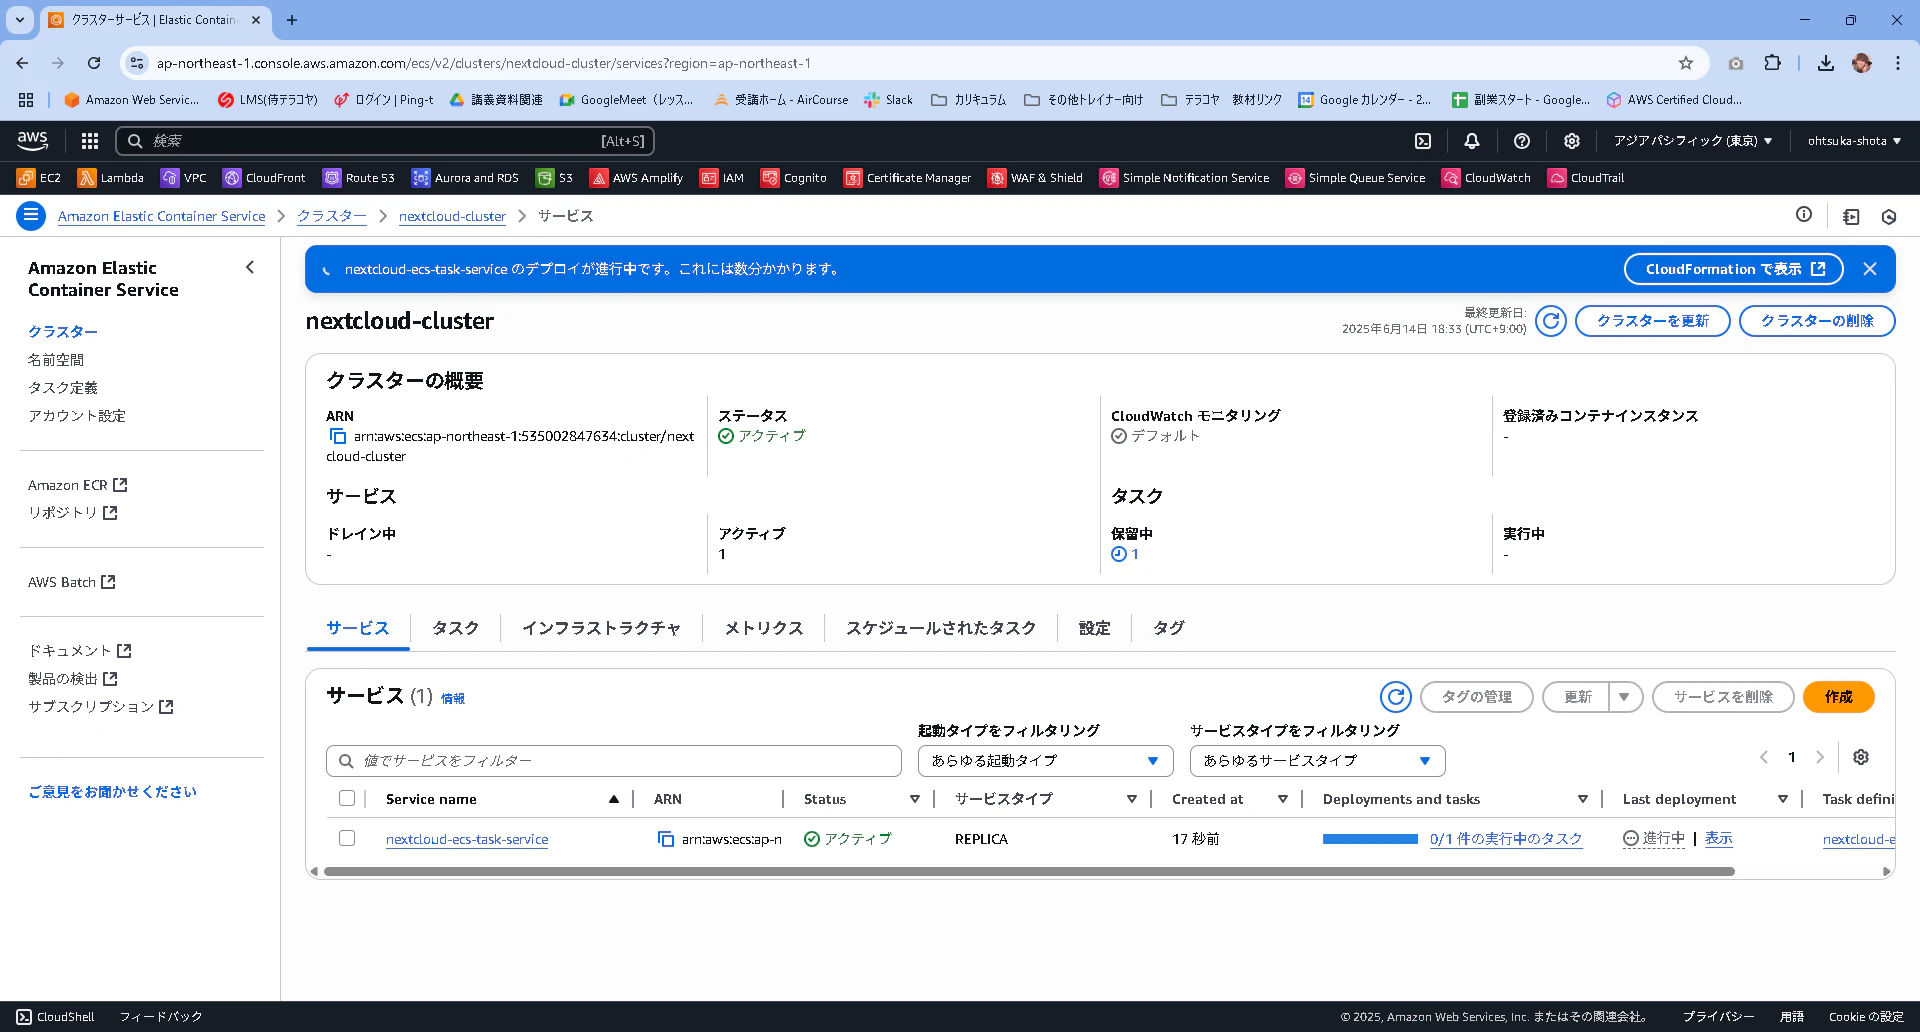Dismiss the deployment in-progress banner
The image size is (1920, 1032).
tap(1870, 269)
